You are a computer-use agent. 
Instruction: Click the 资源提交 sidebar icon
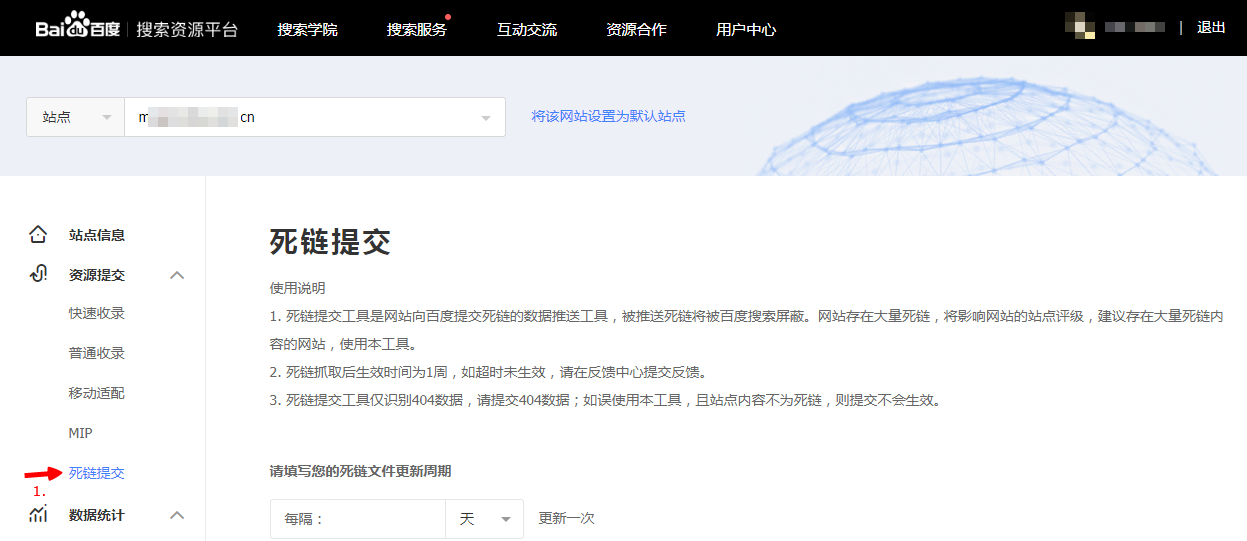point(38,274)
